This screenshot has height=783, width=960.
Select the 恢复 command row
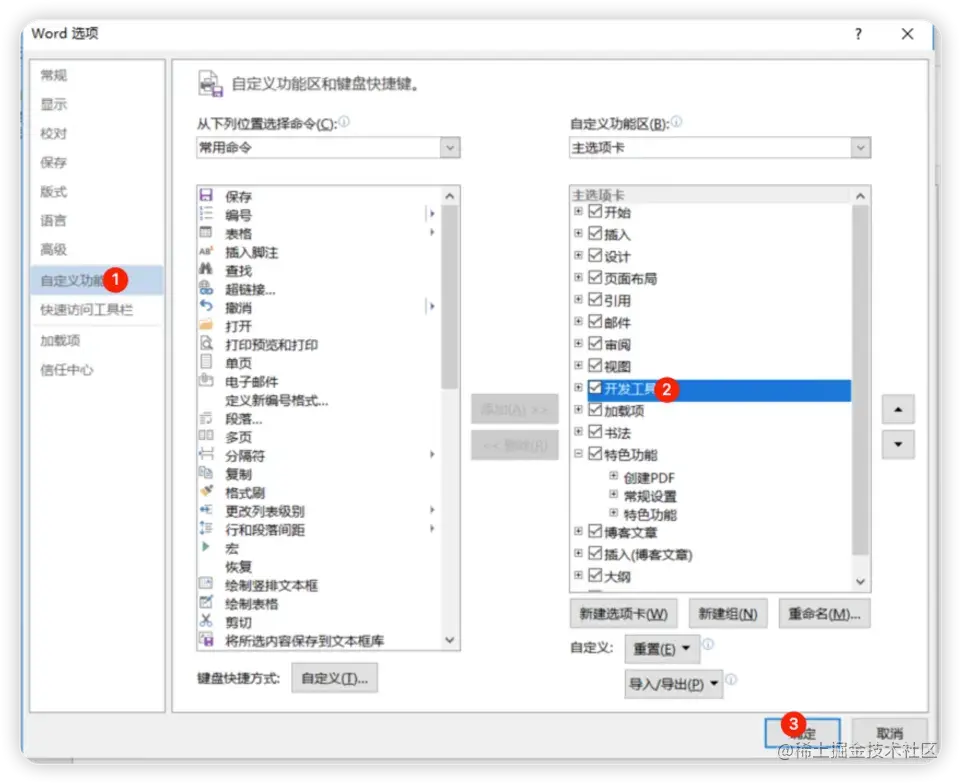click(x=318, y=566)
